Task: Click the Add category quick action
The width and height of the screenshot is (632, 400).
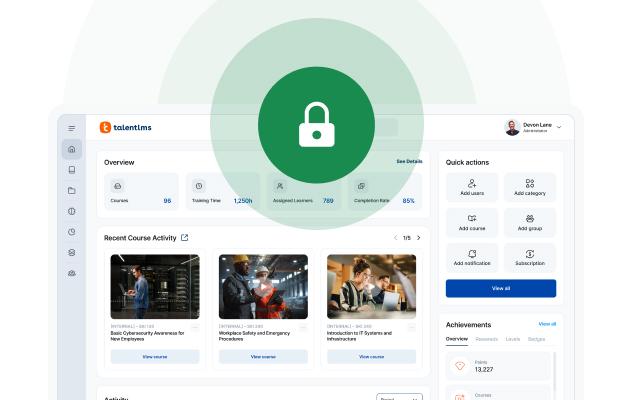Action: [529, 187]
